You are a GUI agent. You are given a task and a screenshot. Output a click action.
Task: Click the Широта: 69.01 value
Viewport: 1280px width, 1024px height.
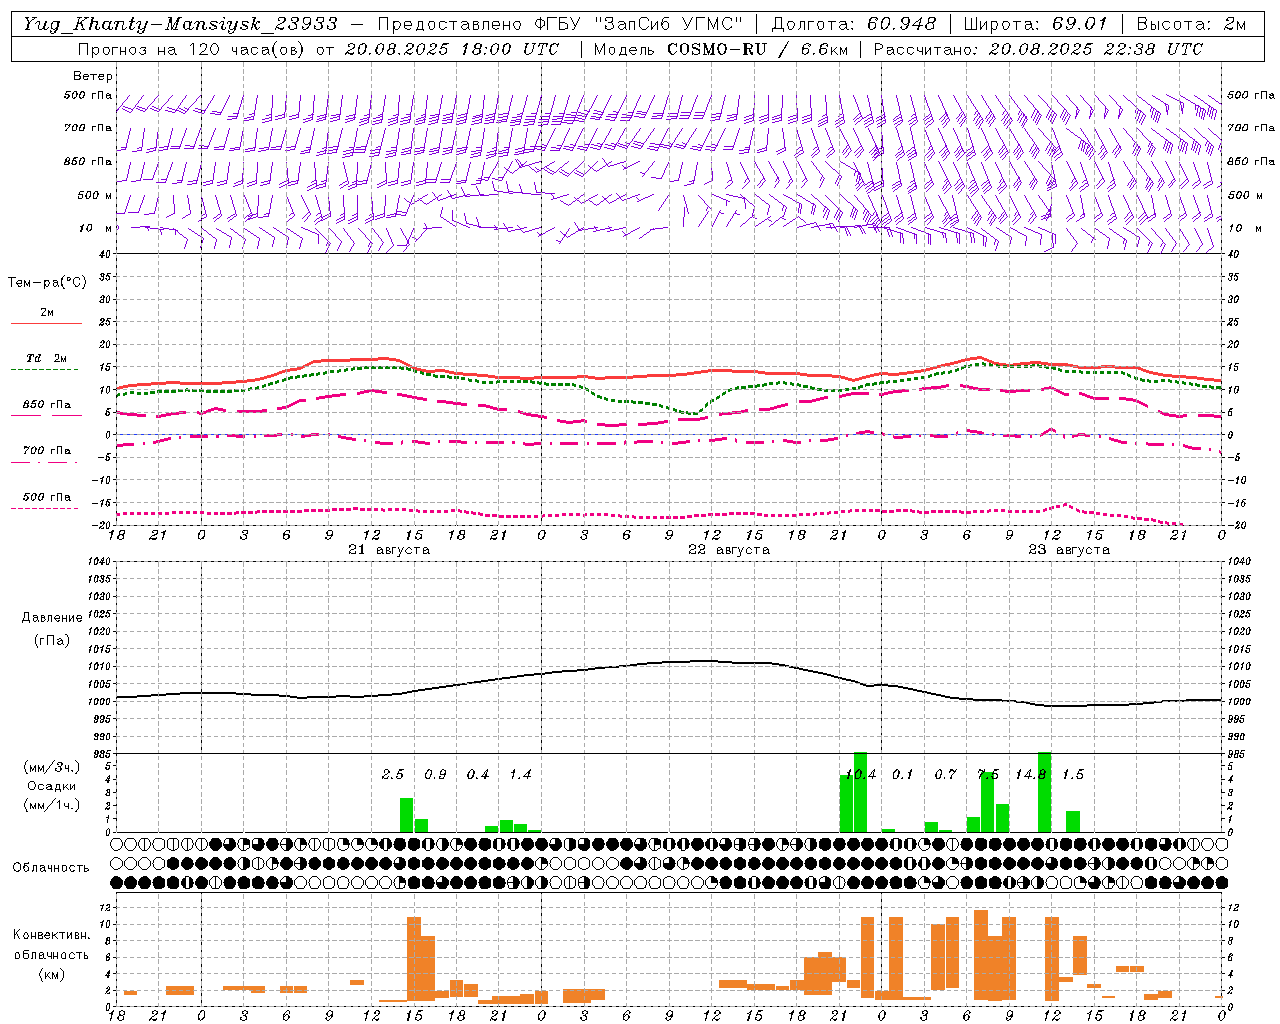[1035, 24]
